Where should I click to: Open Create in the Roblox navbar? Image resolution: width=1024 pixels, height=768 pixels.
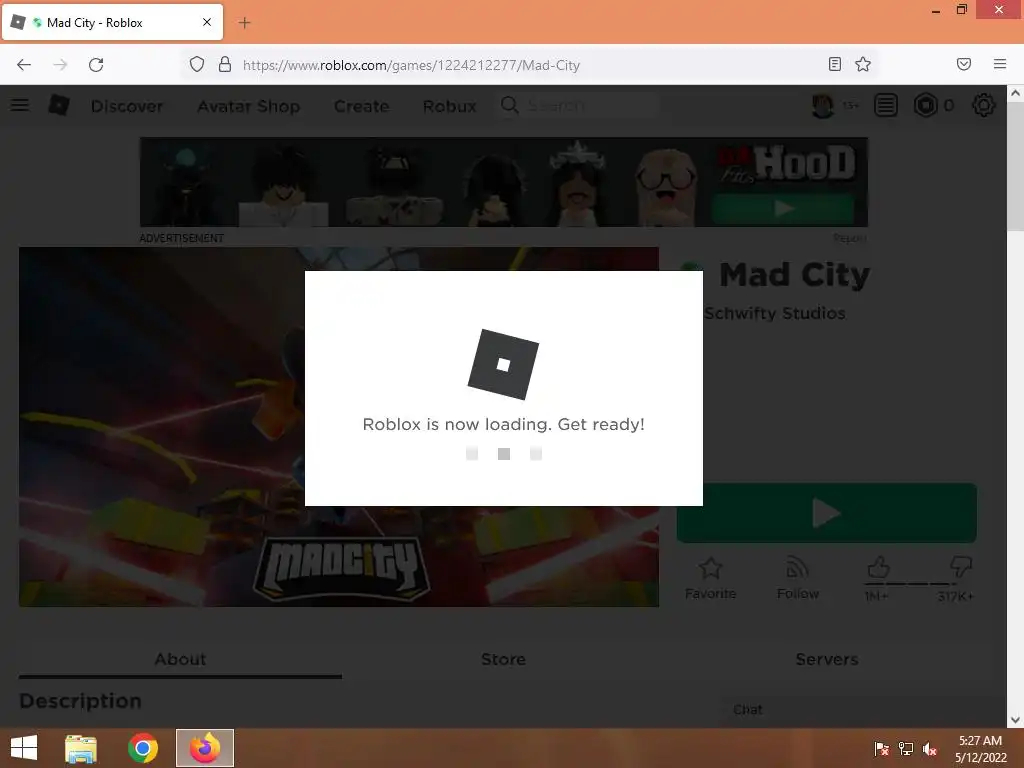click(361, 106)
